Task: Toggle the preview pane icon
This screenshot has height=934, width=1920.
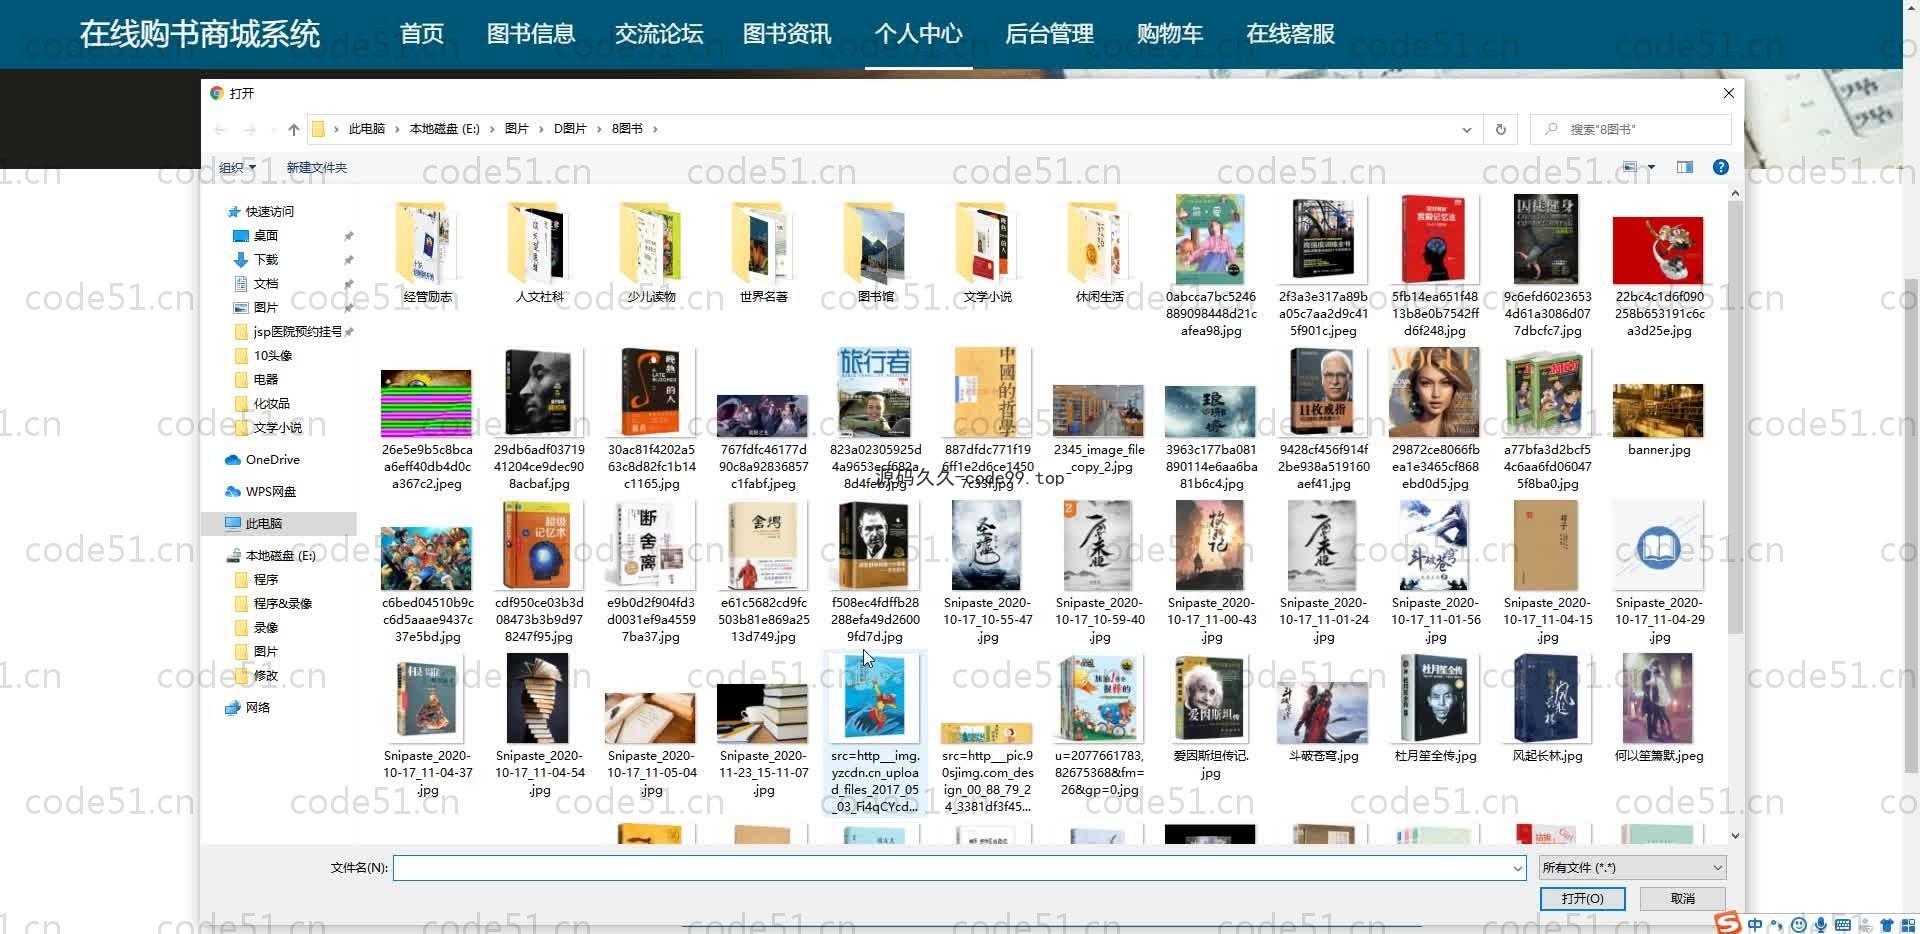Action: (1685, 167)
